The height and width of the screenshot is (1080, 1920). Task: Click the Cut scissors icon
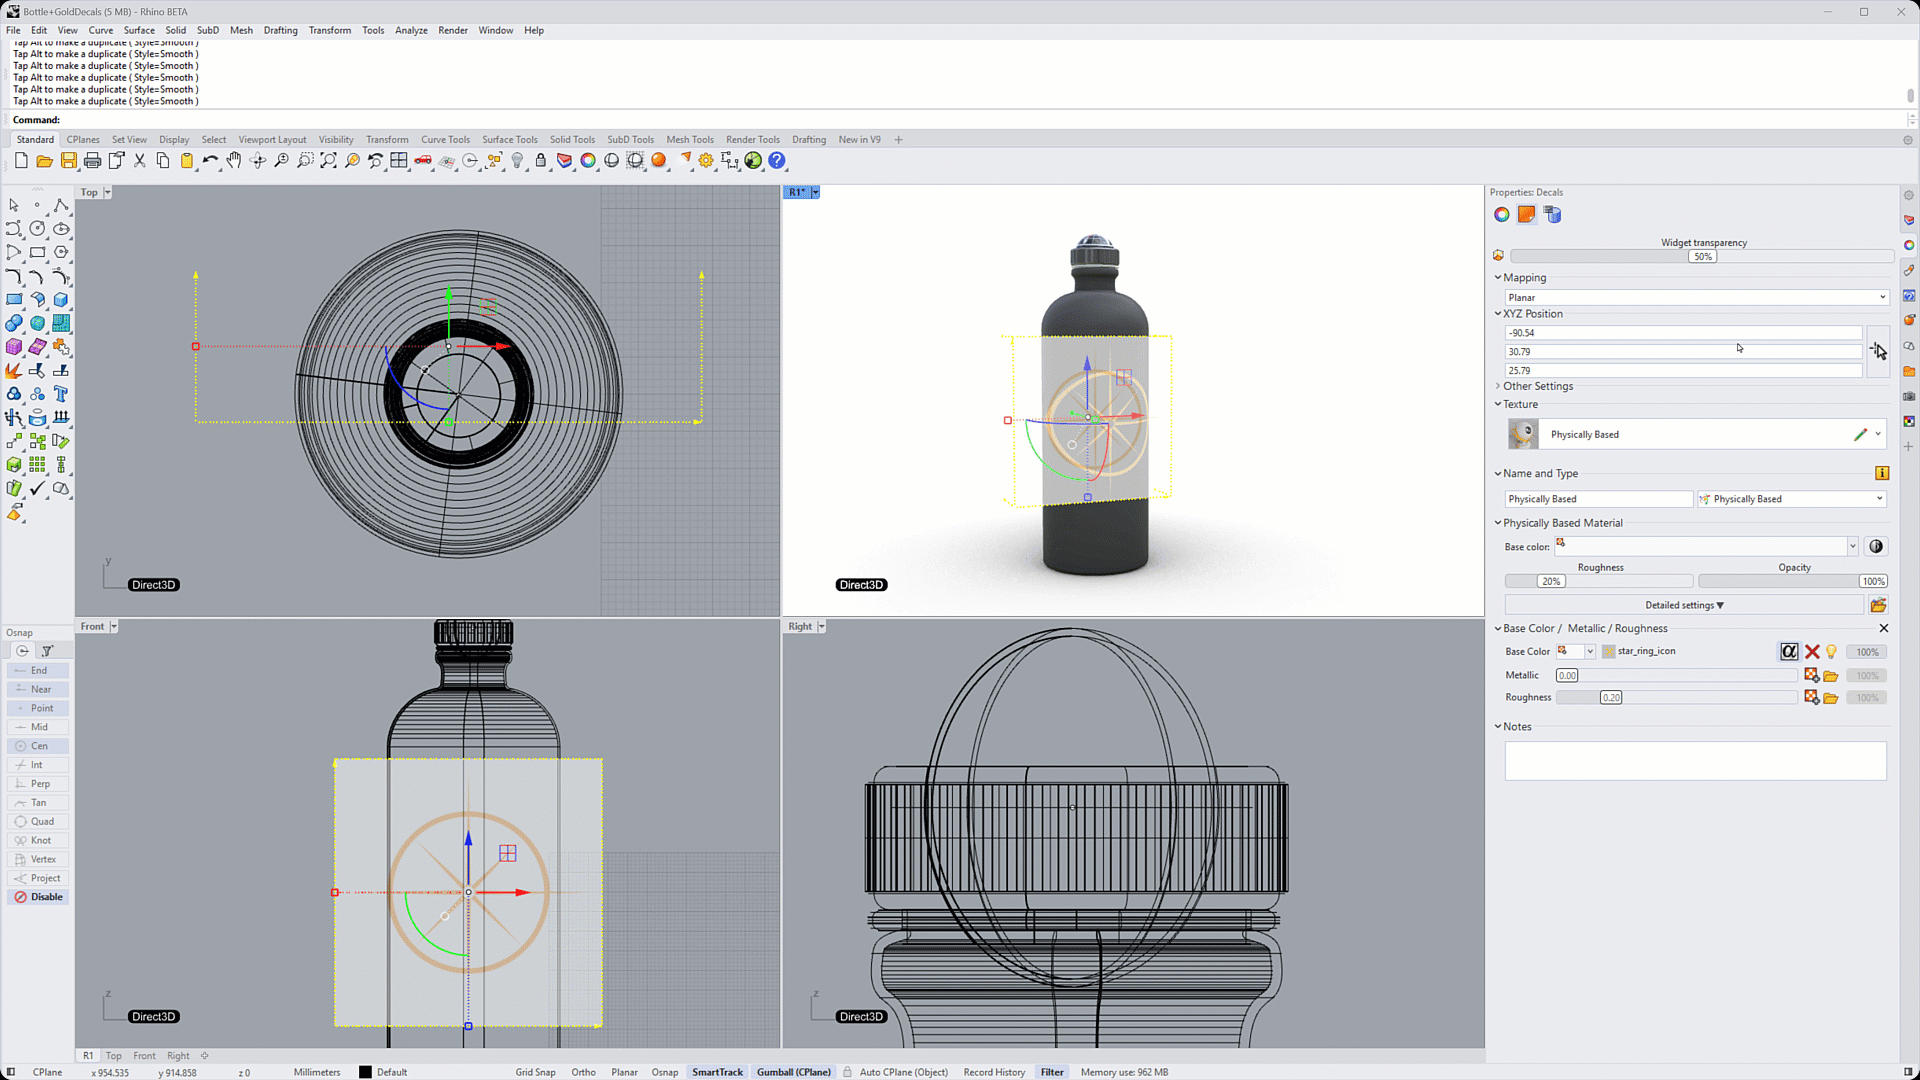(140, 161)
